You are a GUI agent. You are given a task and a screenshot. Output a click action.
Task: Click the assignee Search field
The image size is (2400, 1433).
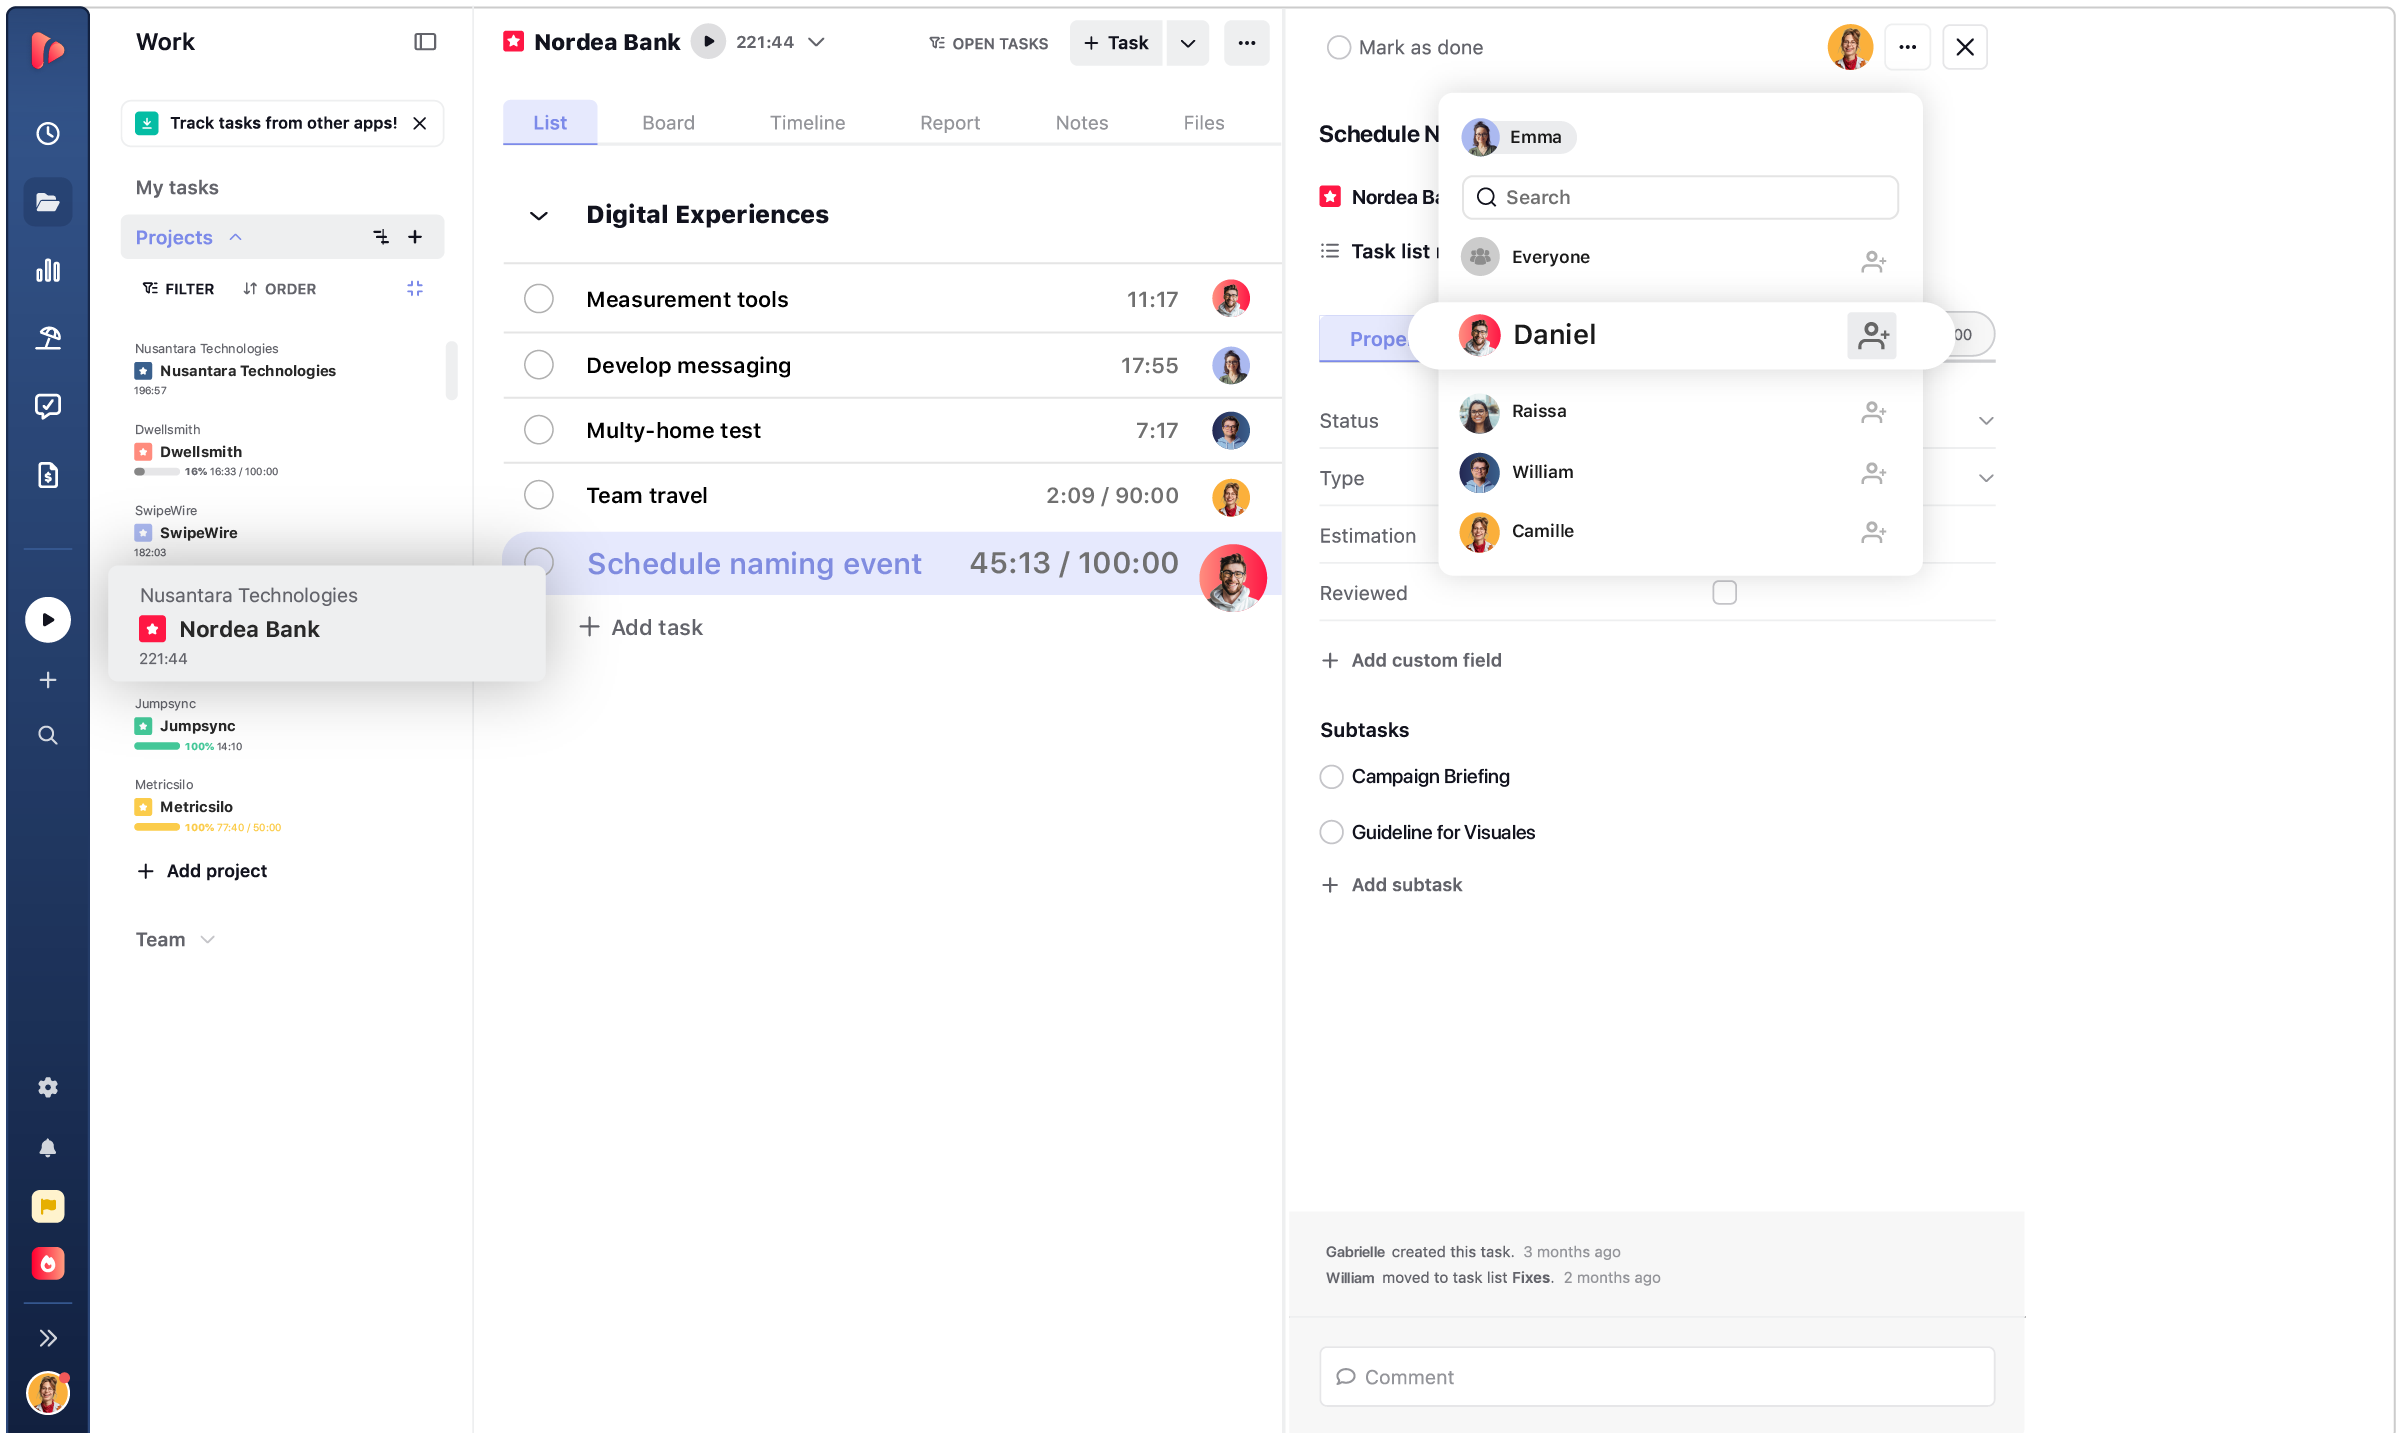[1680, 198]
